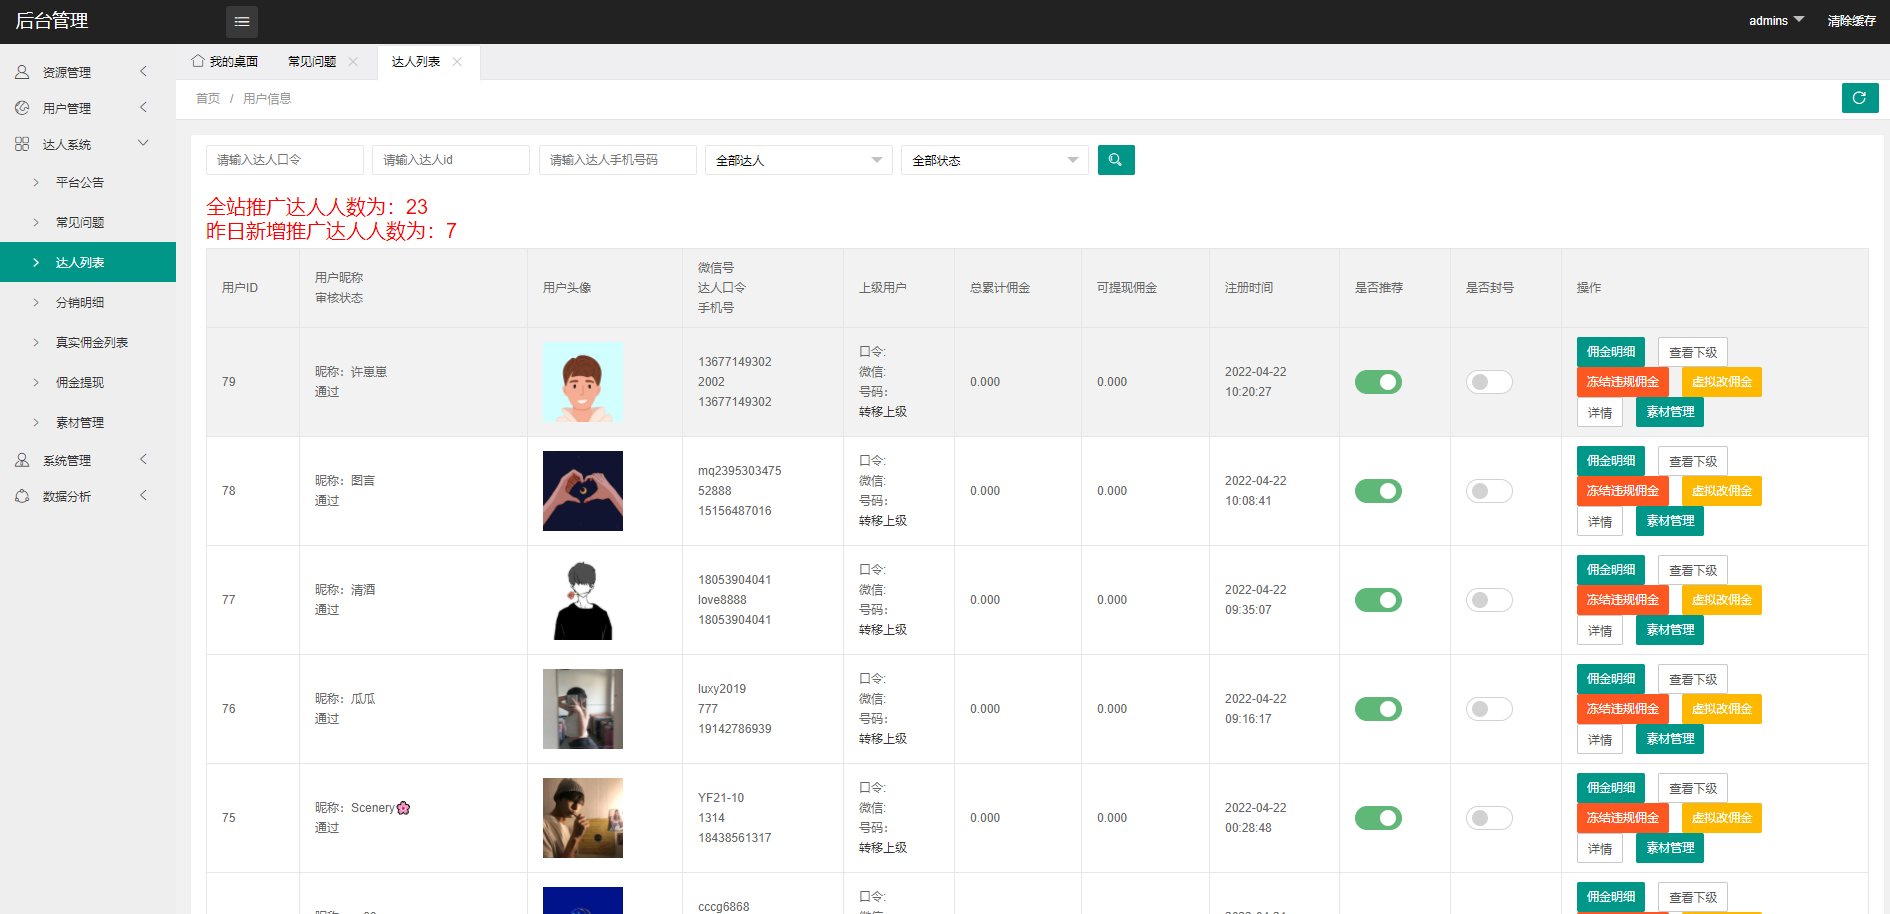Screen dimensions: 1890x914
Task: Close the 常见问题 tab via its X
Action: pos(353,62)
